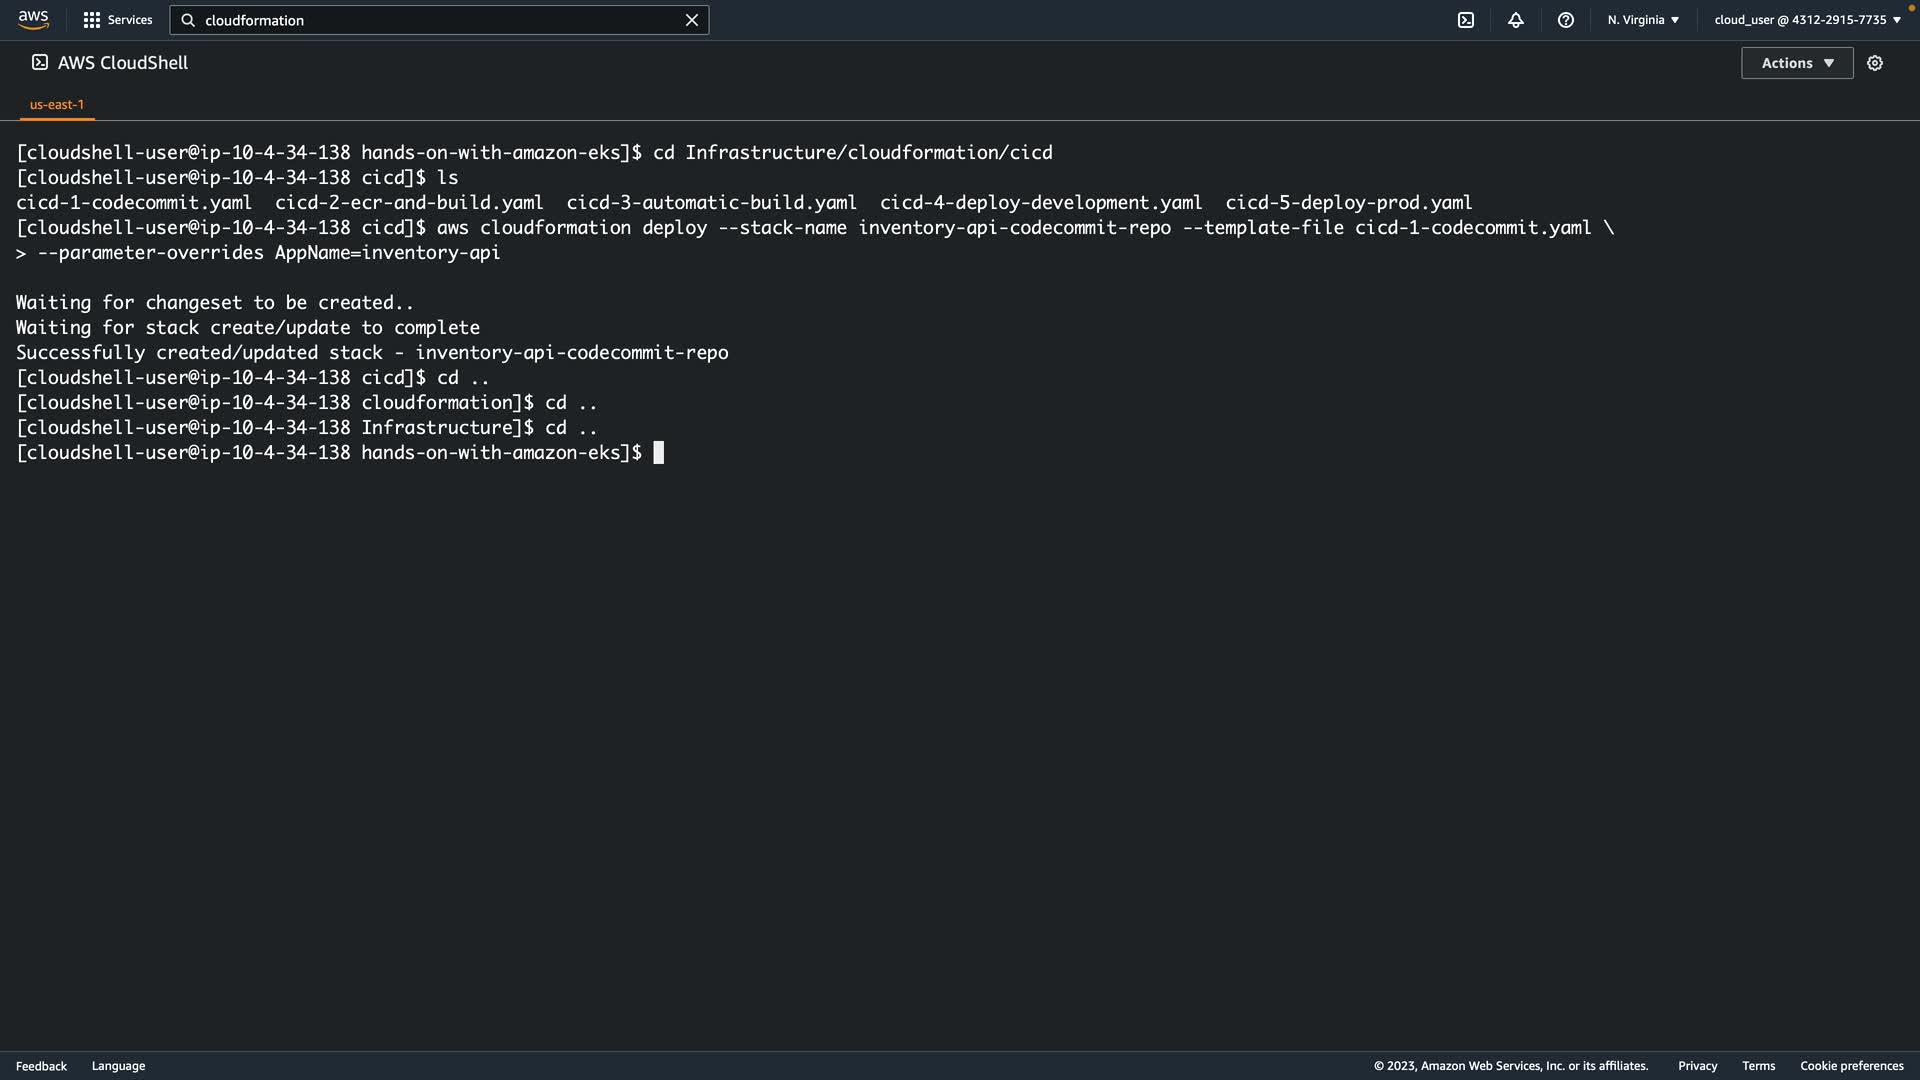Click the AWS logo home icon
1920x1080 pixels.
click(33, 20)
